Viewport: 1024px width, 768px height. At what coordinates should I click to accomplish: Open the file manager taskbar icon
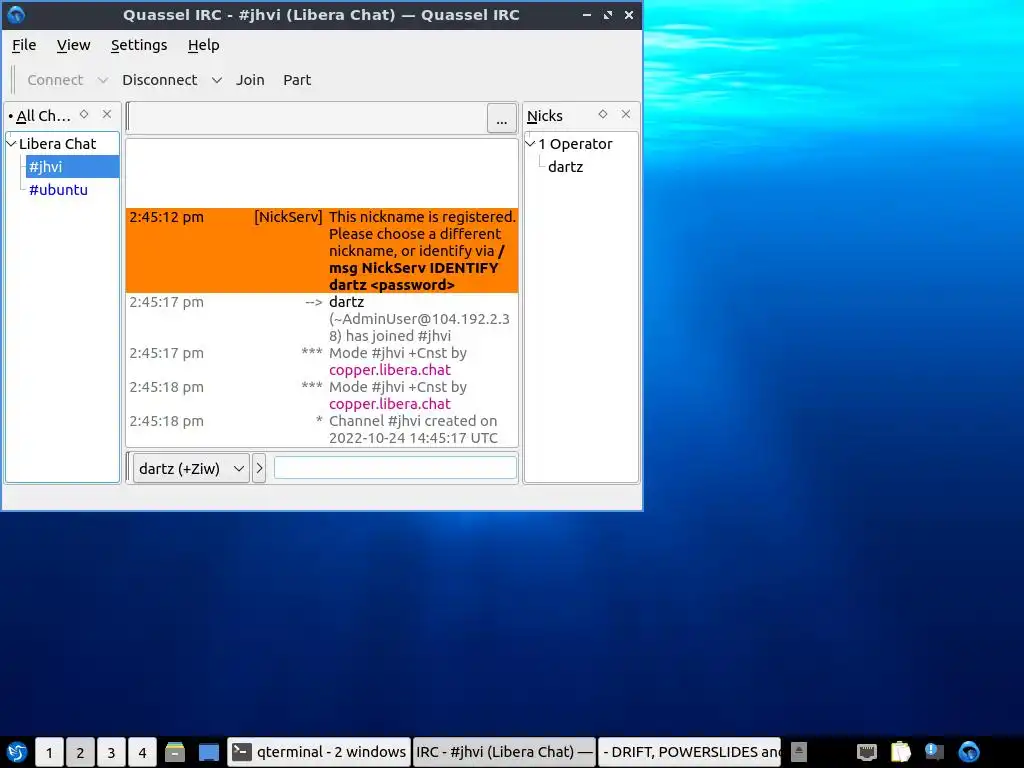174,752
